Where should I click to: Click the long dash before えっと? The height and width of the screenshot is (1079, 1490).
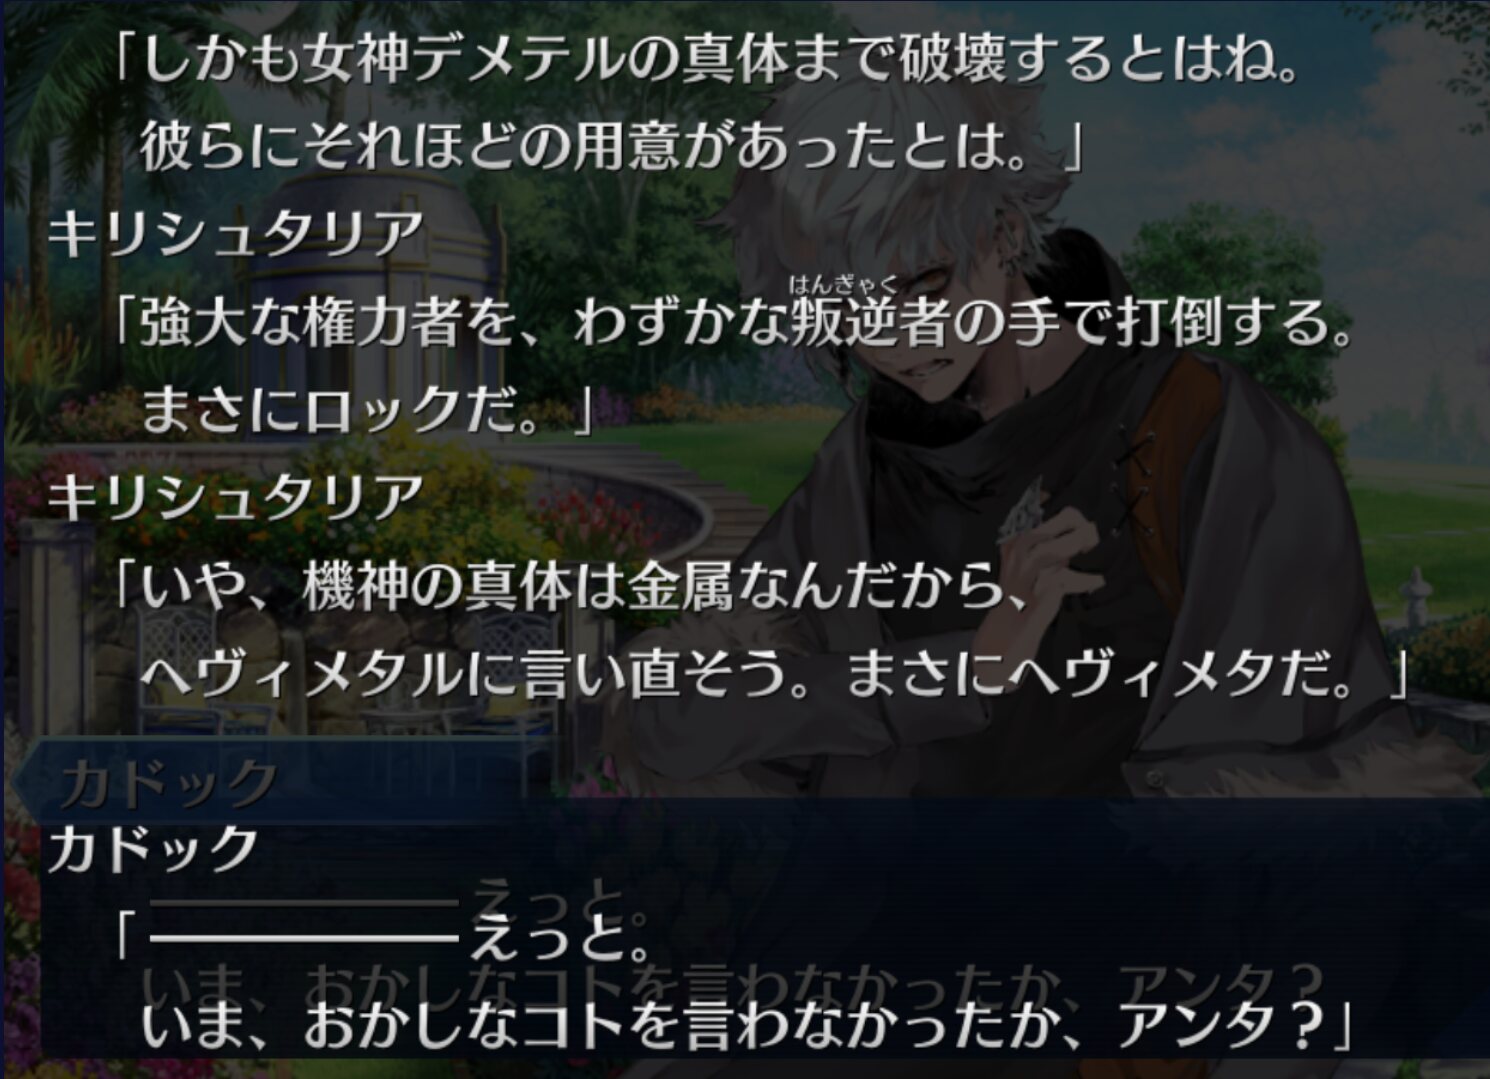tap(304, 937)
